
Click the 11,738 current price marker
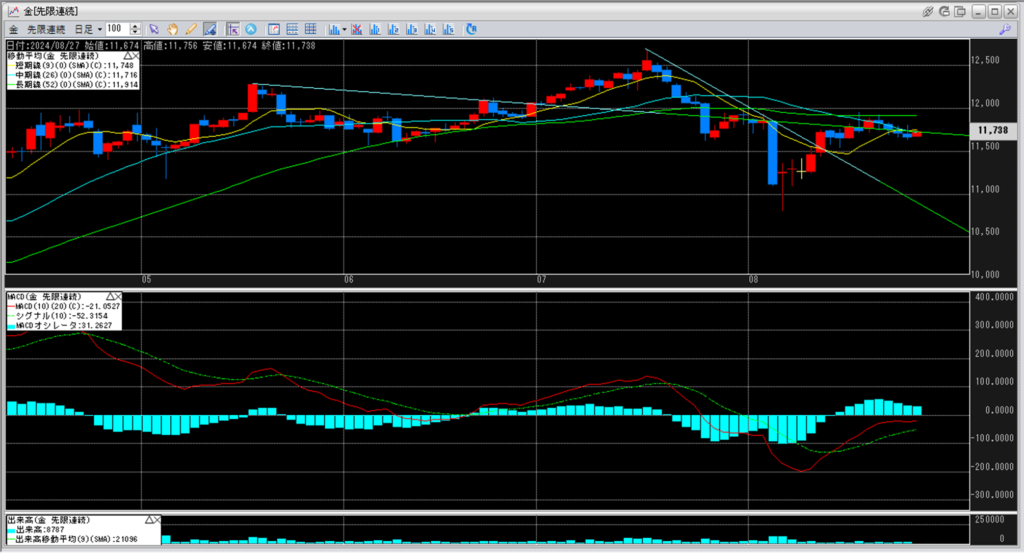tap(992, 131)
